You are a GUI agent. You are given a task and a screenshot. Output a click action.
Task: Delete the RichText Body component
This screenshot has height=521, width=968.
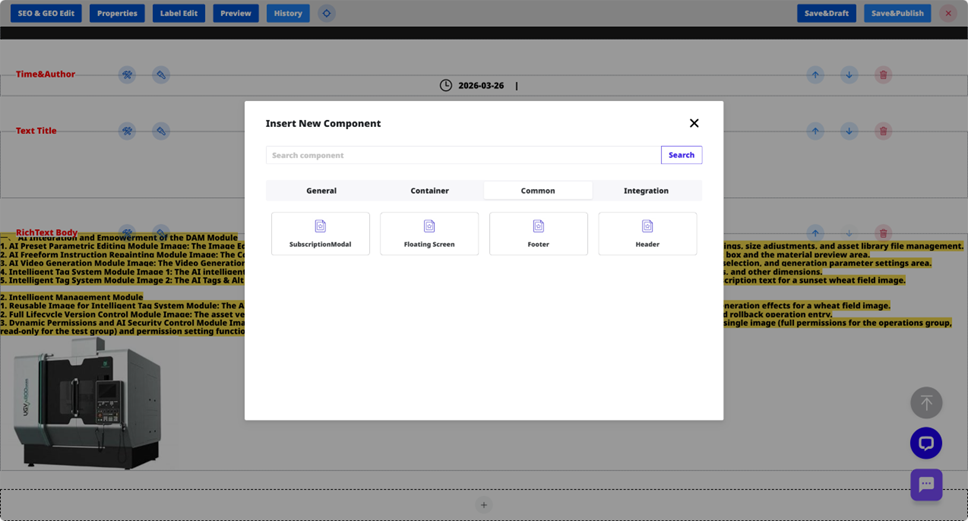pos(883,233)
